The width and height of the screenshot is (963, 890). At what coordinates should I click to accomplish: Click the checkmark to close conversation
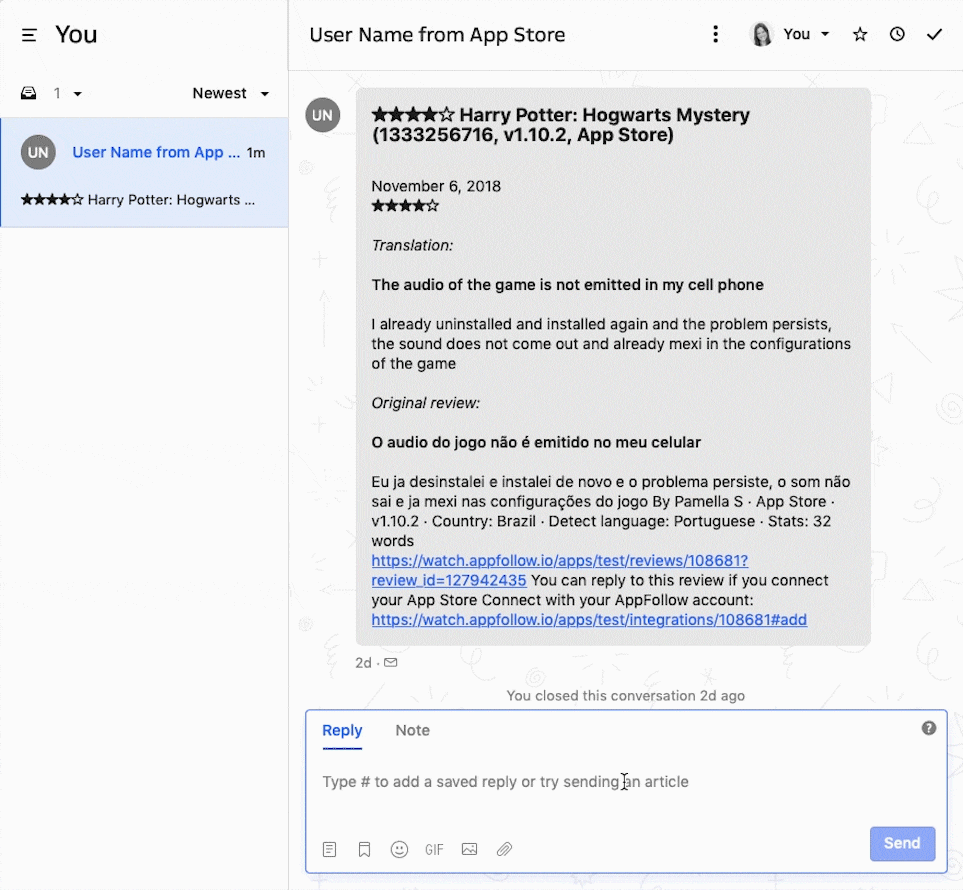point(934,35)
